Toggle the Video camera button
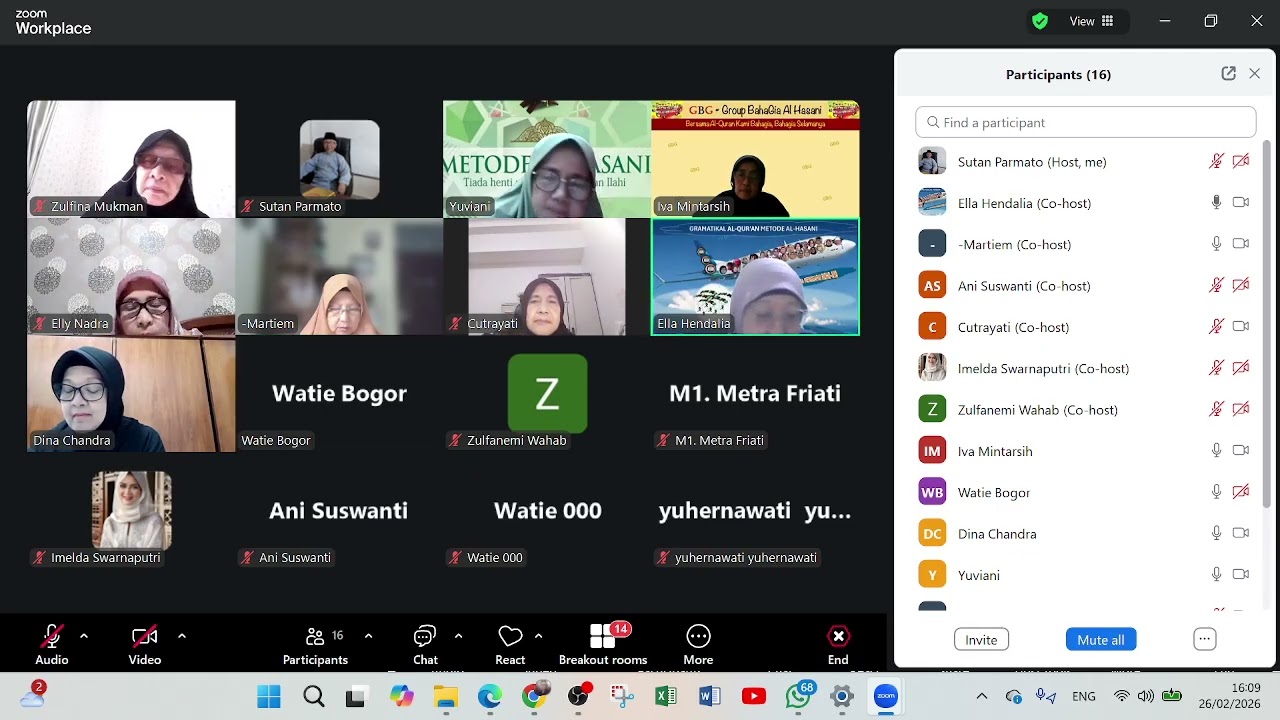This screenshot has height=720, width=1280. click(145, 644)
